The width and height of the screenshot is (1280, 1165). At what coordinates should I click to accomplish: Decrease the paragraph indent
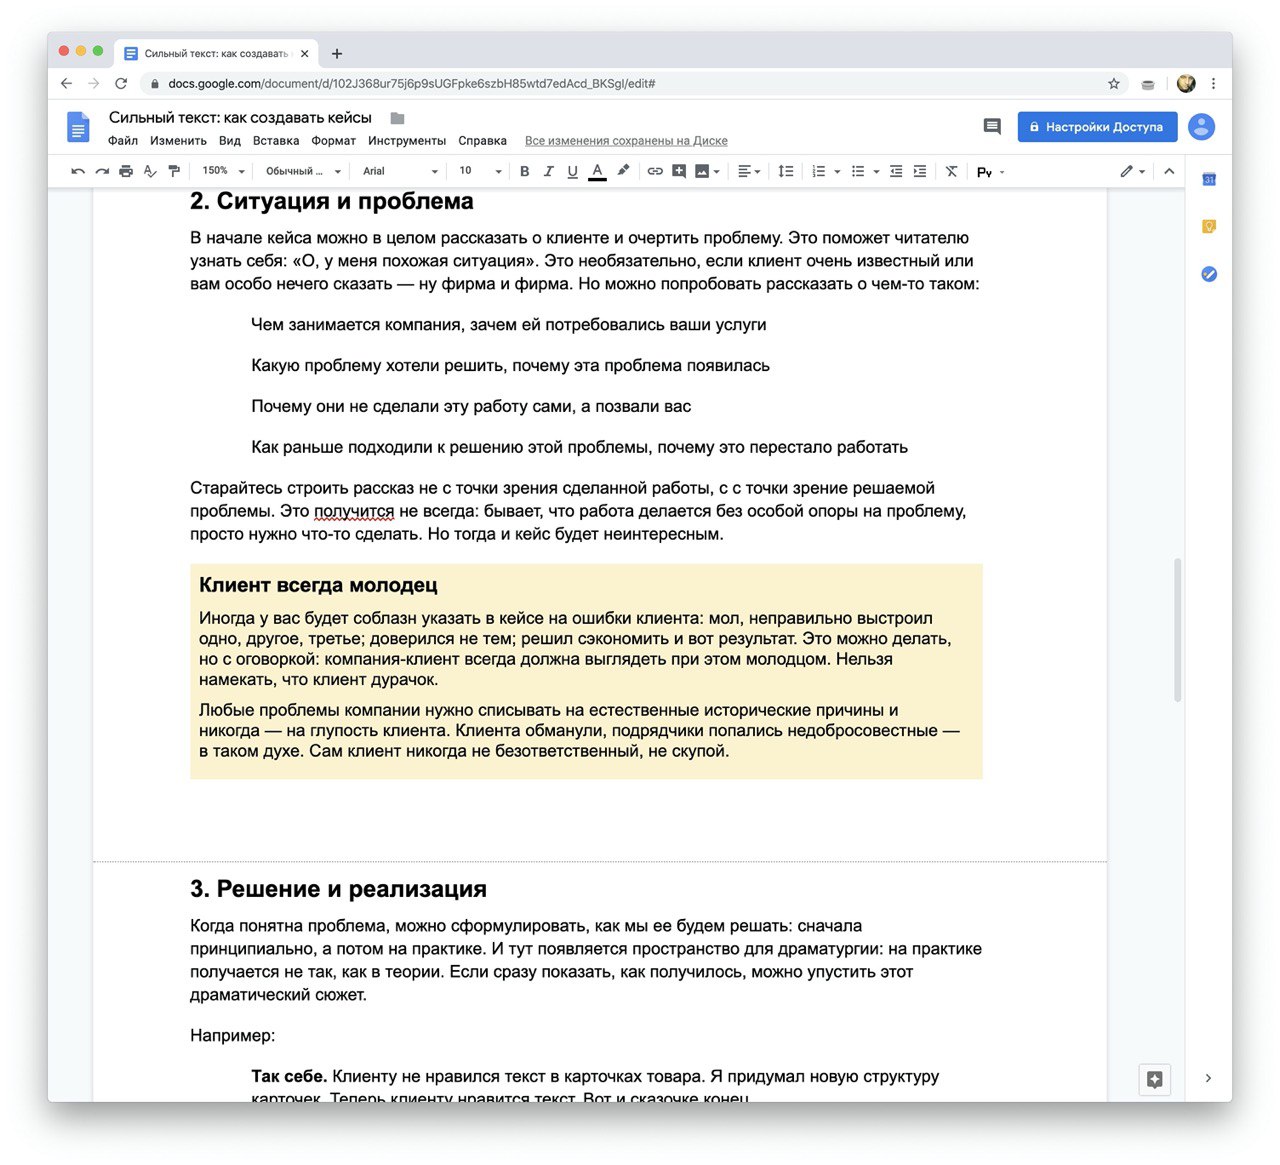[896, 171]
